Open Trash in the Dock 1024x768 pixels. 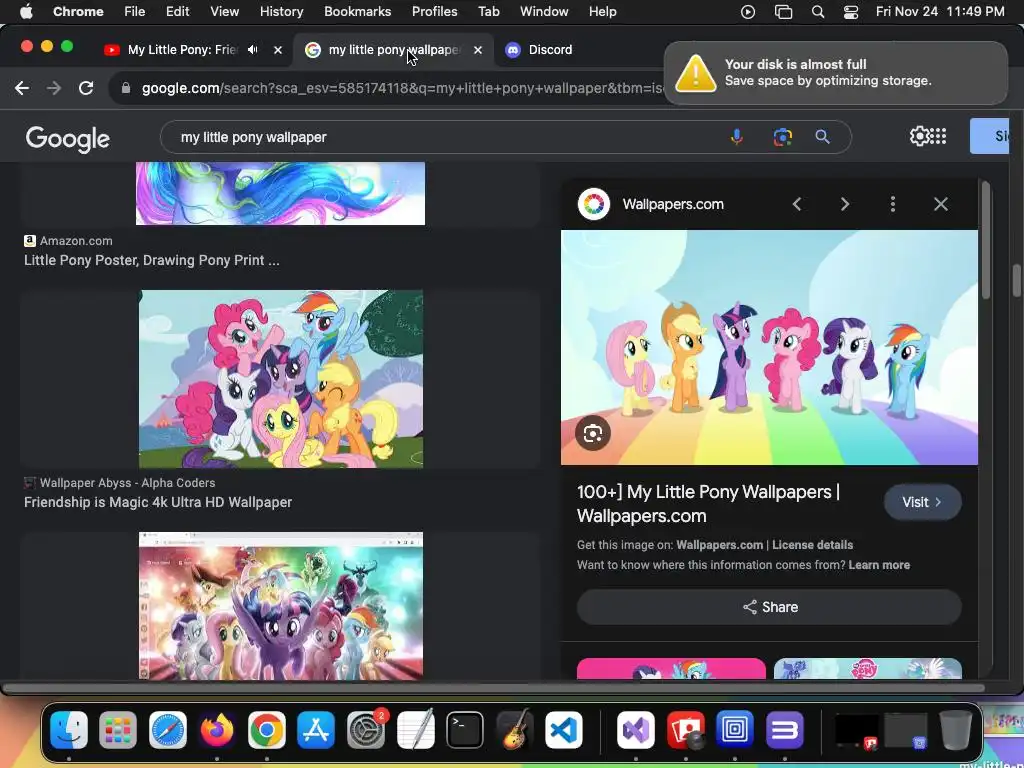pyautogui.click(x=955, y=729)
